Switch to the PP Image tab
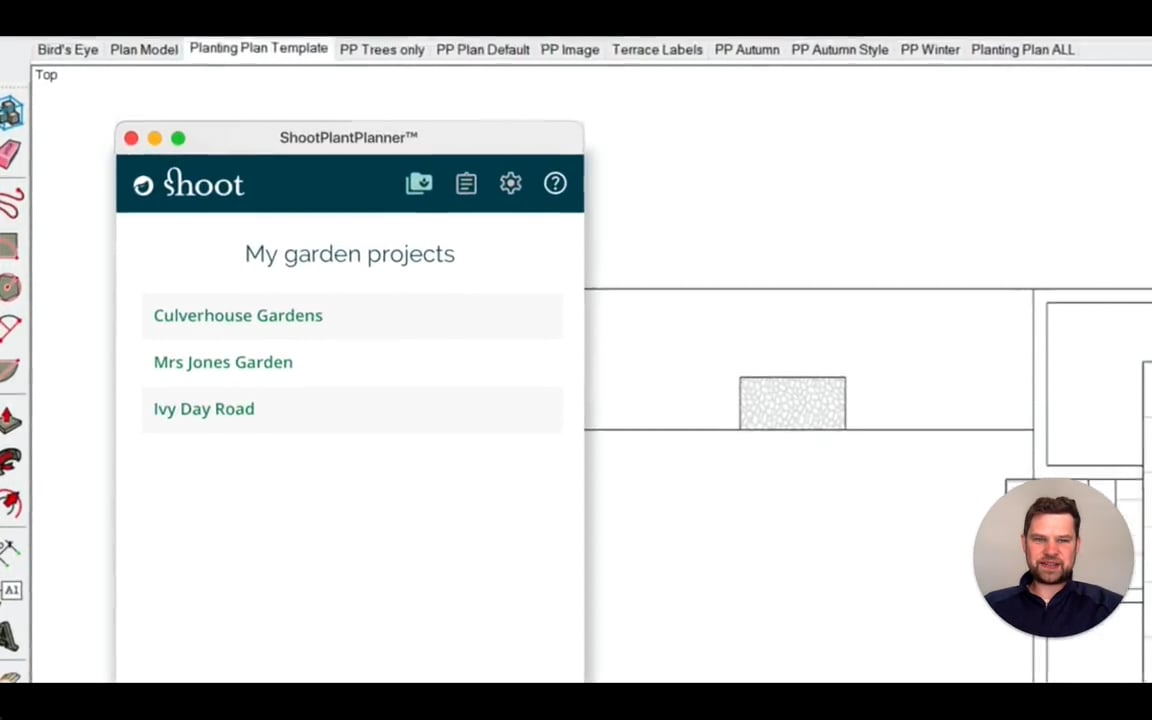1152x720 pixels. coord(570,50)
